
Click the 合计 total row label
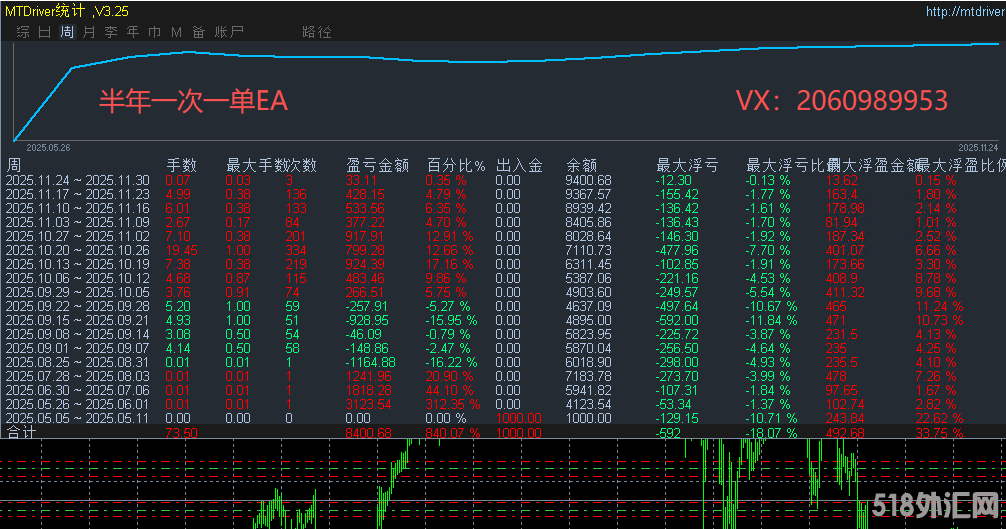21,433
